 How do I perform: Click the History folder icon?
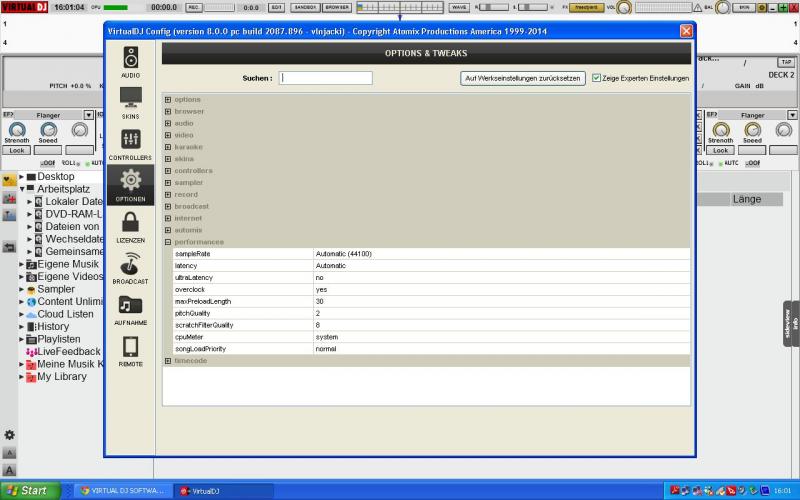click(x=31, y=327)
